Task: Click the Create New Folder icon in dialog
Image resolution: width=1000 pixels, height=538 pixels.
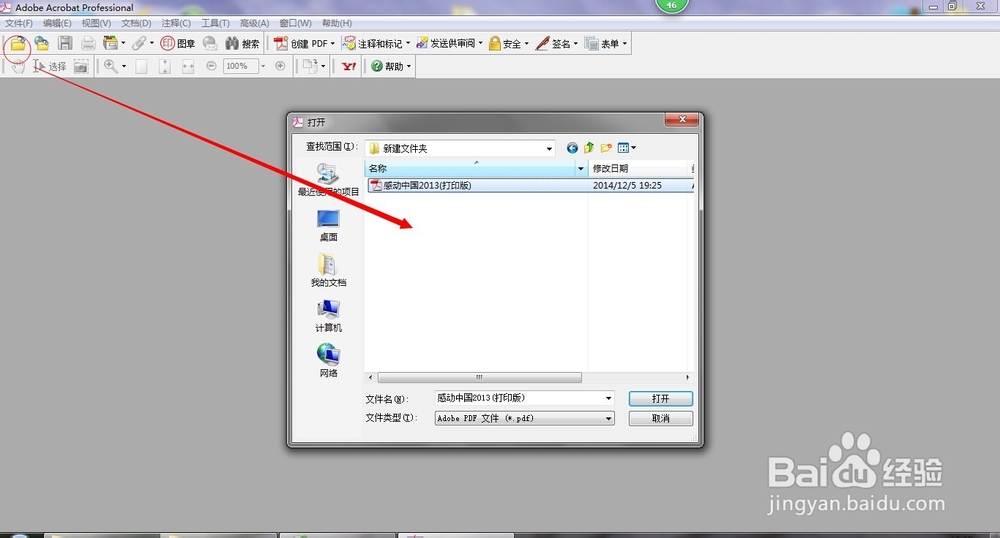Action: coord(606,148)
